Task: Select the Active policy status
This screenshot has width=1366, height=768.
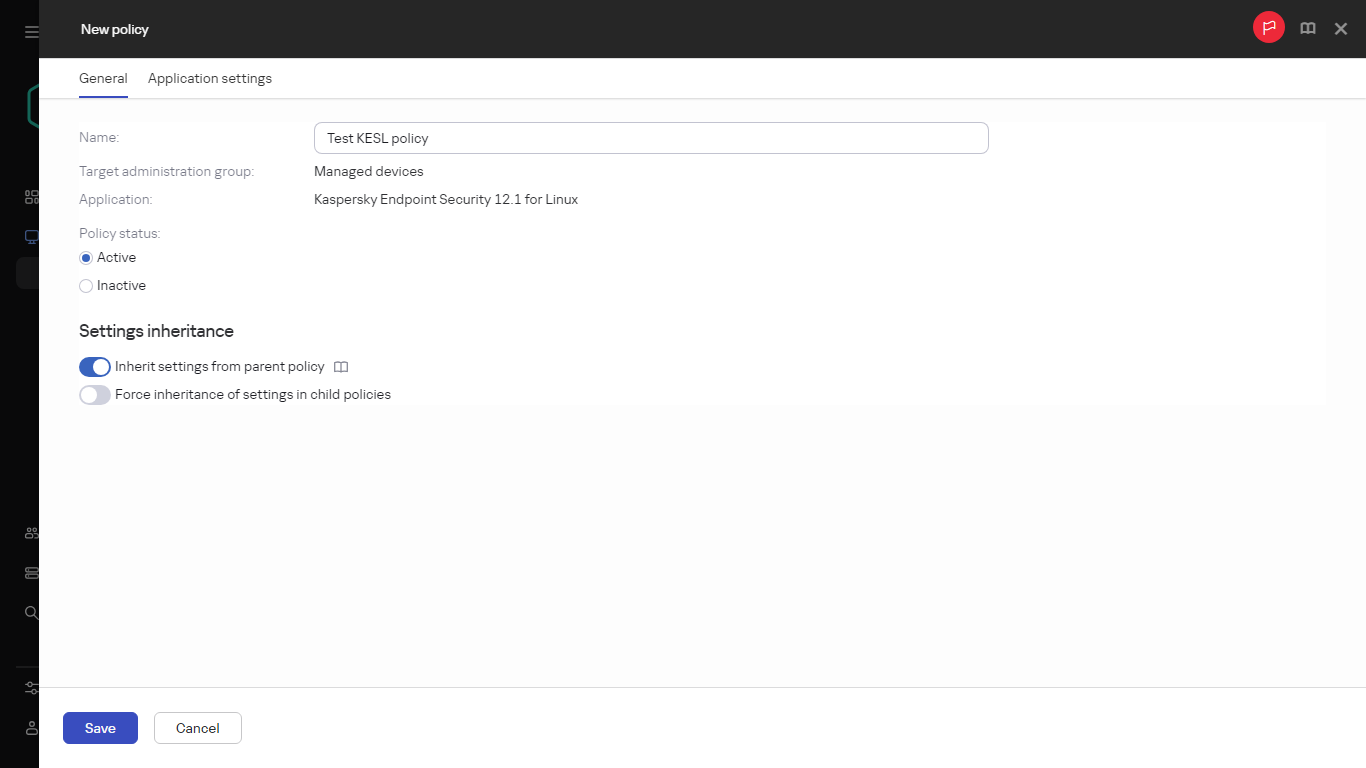Action: pos(86,257)
